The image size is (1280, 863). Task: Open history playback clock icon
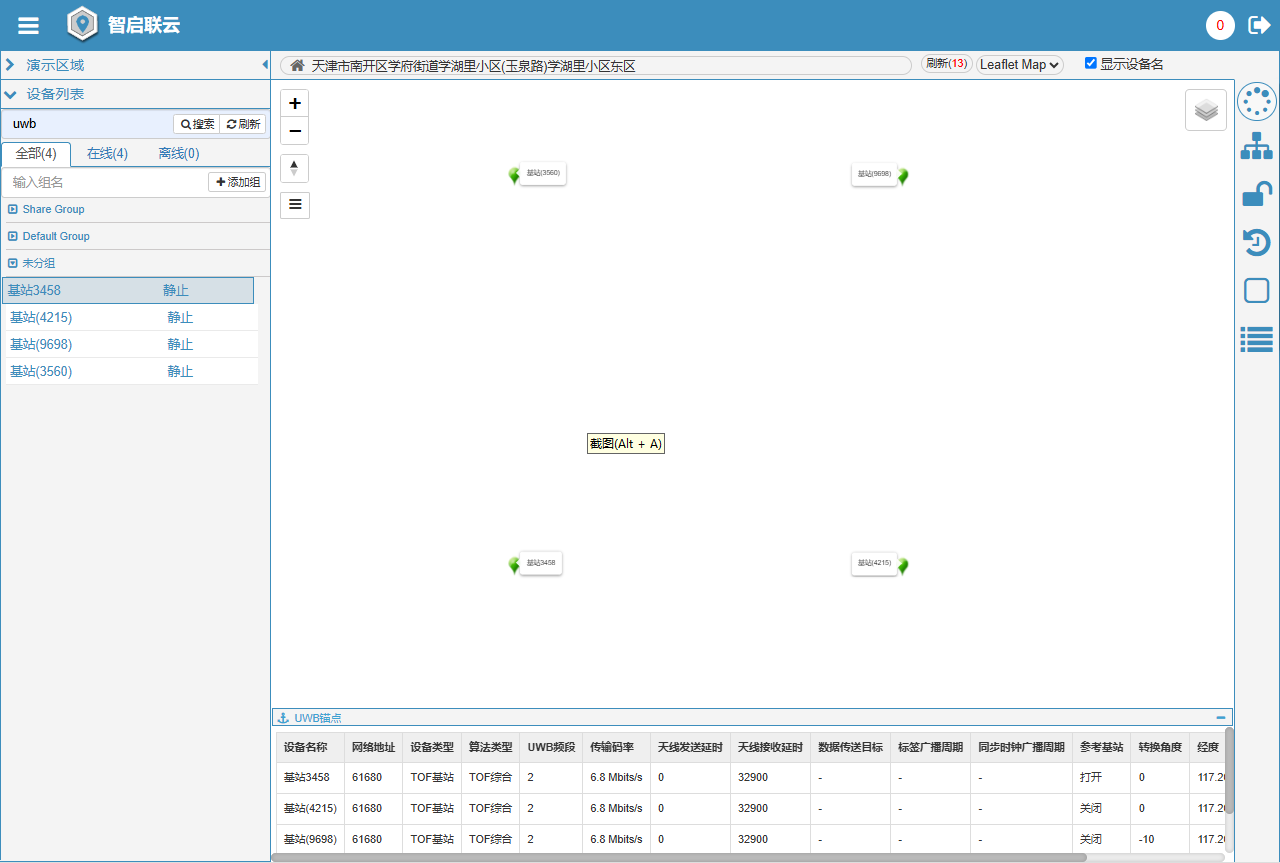coord(1256,242)
